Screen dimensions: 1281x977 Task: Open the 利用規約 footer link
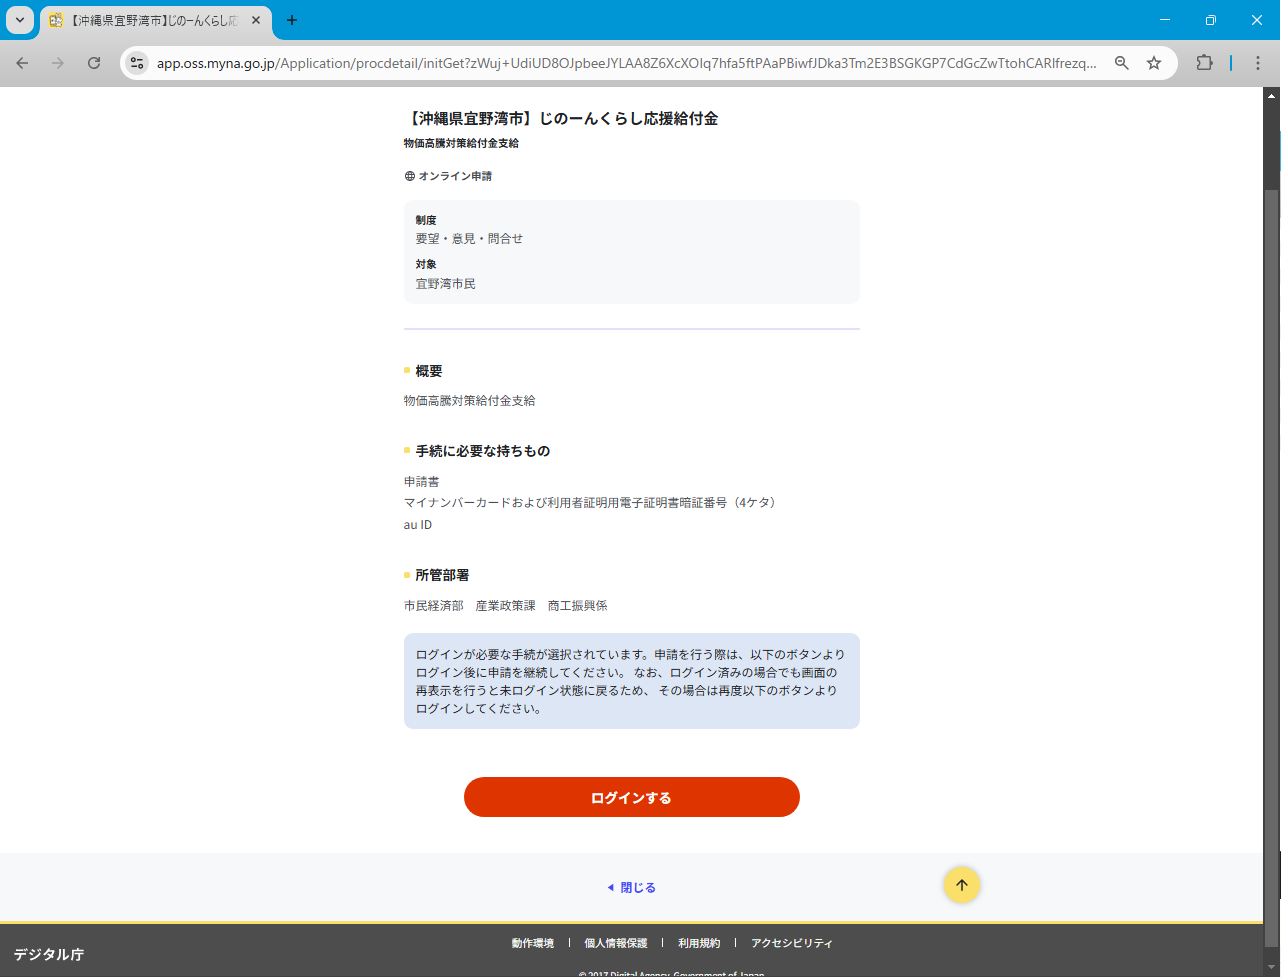(698, 943)
